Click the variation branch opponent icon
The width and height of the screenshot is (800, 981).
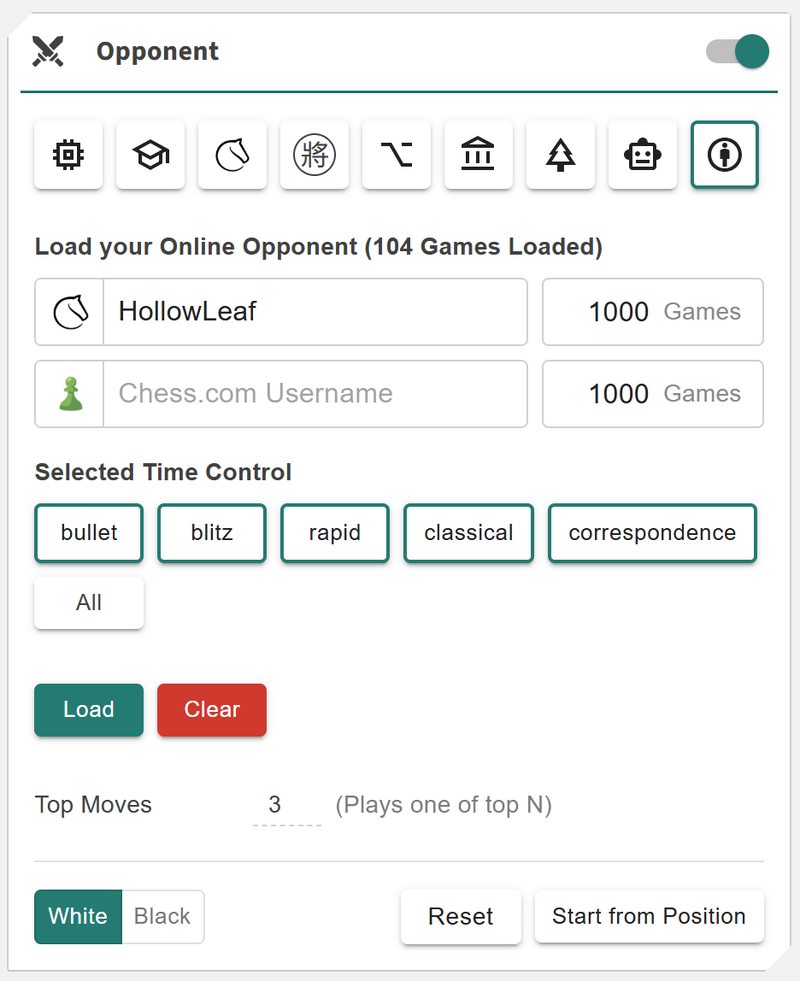click(x=396, y=155)
